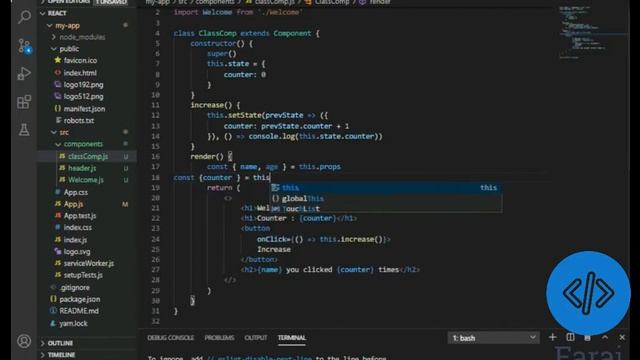Open logo512.png file
The width and height of the screenshot is (640, 360).
tap(83, 97)
